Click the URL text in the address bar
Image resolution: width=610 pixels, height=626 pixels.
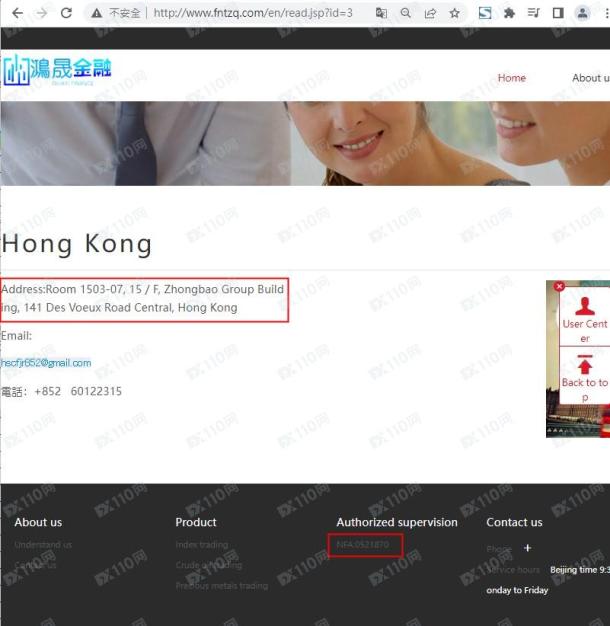[x=253, y=13]
